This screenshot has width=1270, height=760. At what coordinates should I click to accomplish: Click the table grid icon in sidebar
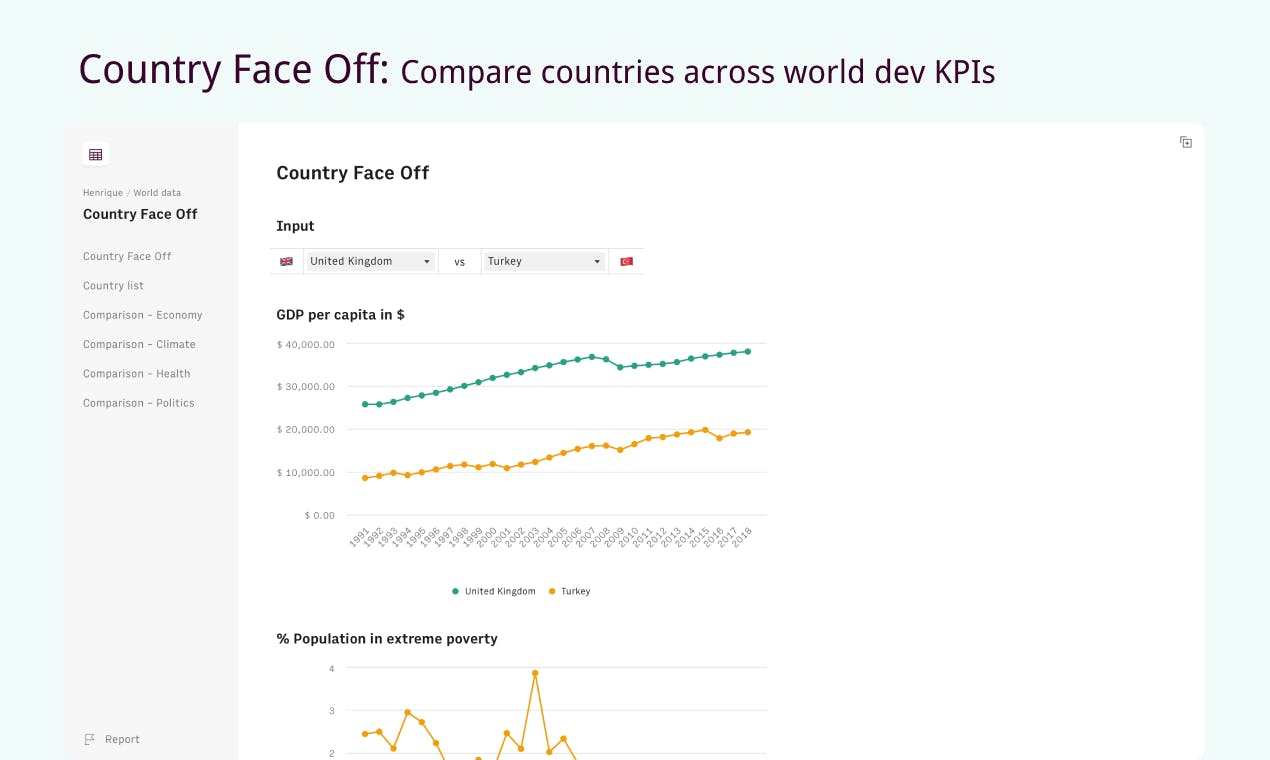click(96, 154)
